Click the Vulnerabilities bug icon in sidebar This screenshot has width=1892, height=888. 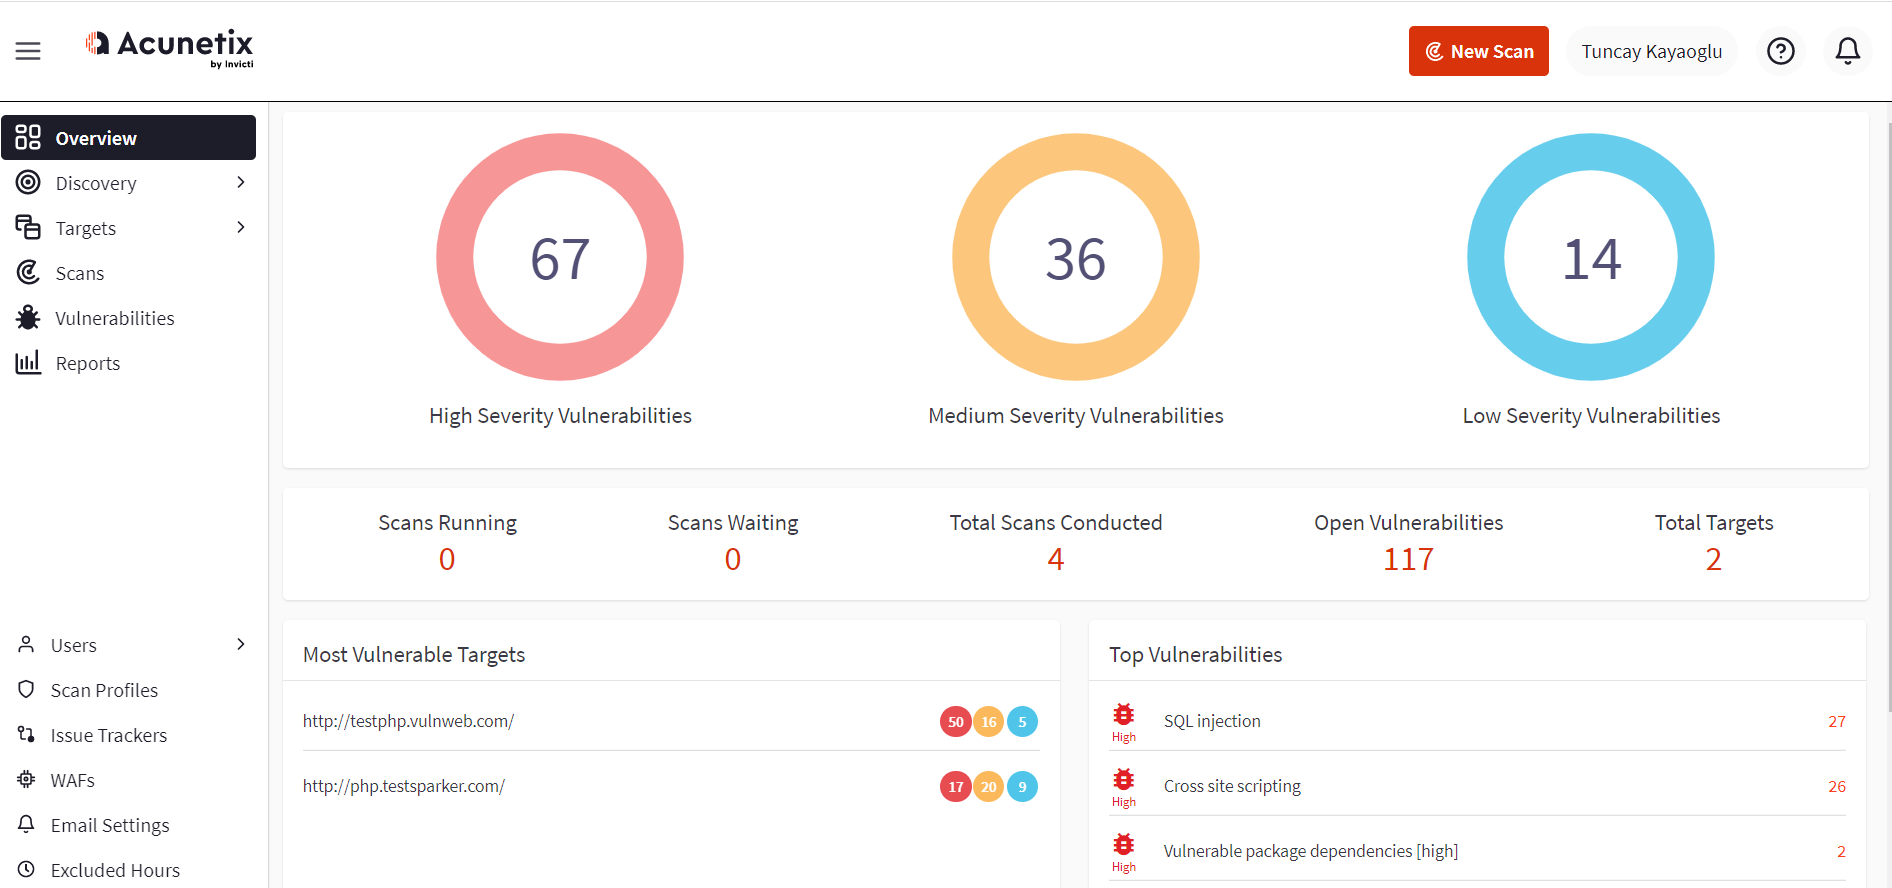(x=28, y=318)
